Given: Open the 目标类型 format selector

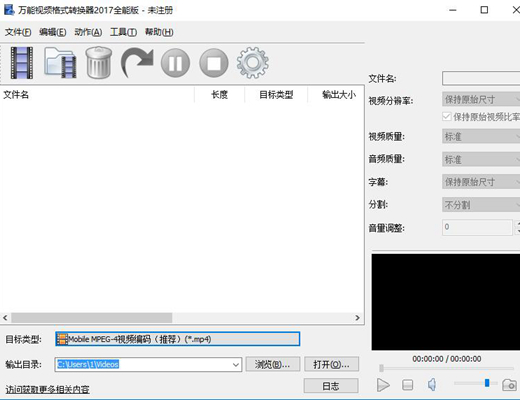Looking at the screenshot, I should [178, 339].
